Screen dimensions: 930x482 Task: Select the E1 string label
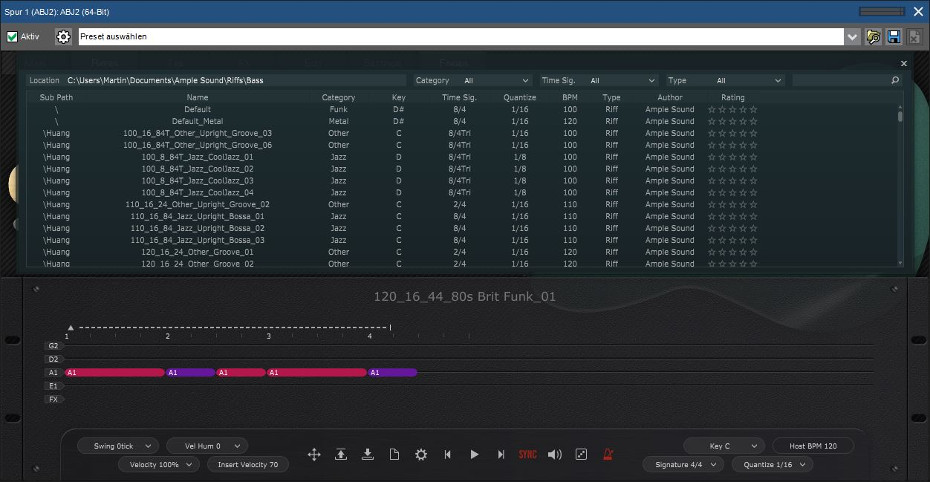tap(53, 386)
